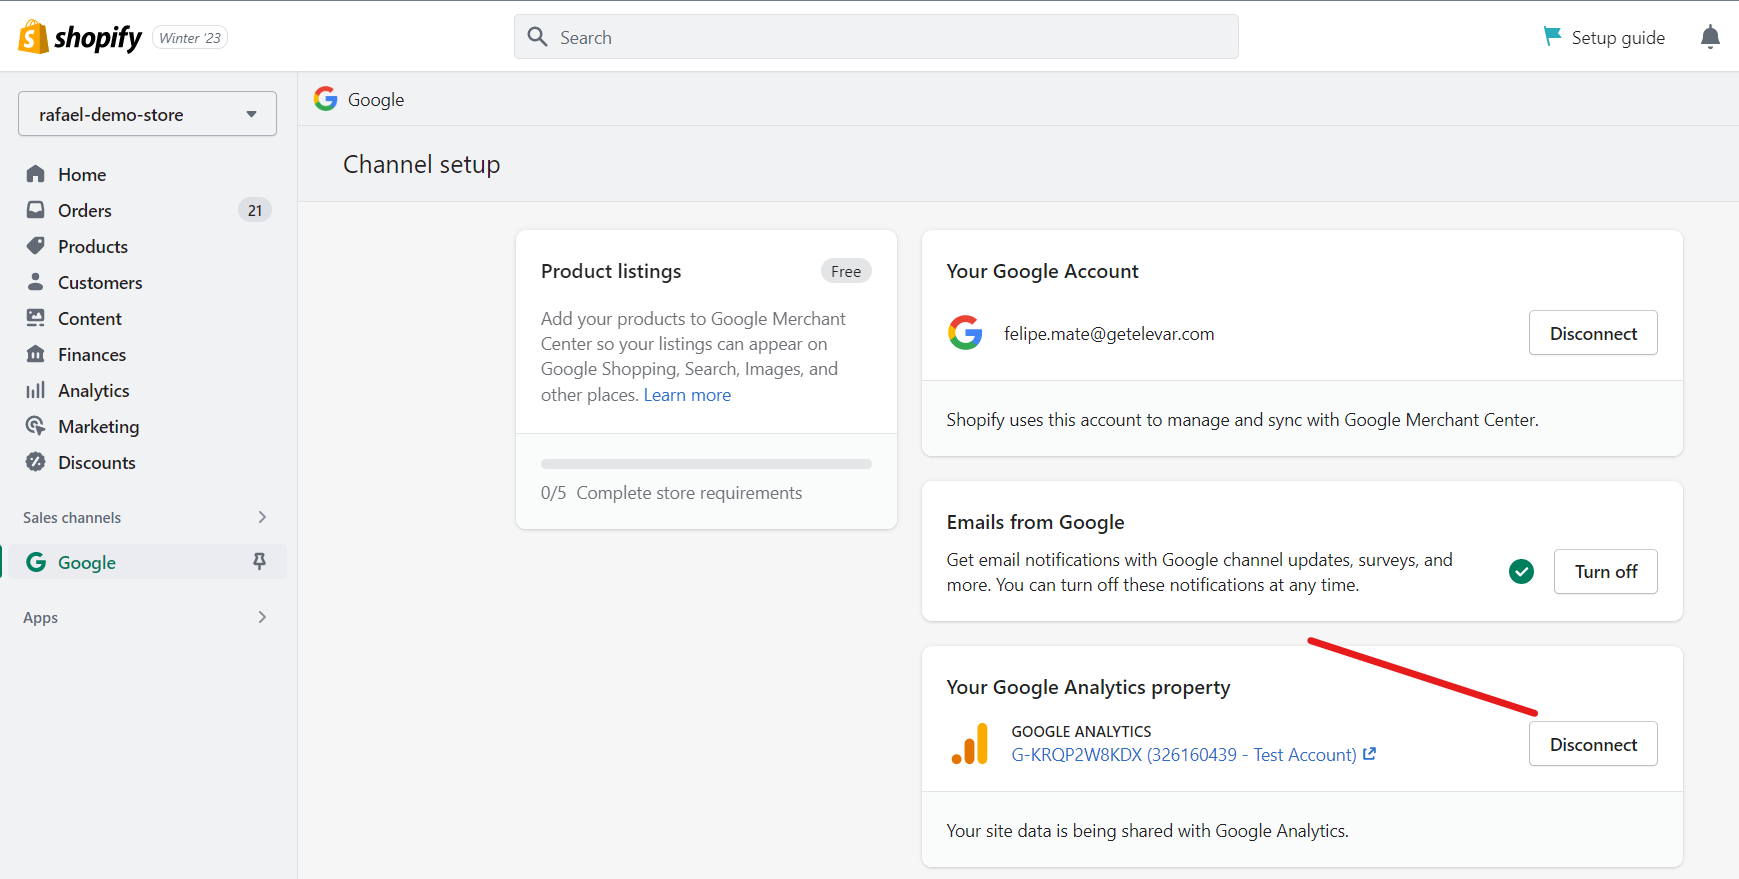Disconnect the Google Account
This screenshot has width=1739, height=879.
(1593, 333)
